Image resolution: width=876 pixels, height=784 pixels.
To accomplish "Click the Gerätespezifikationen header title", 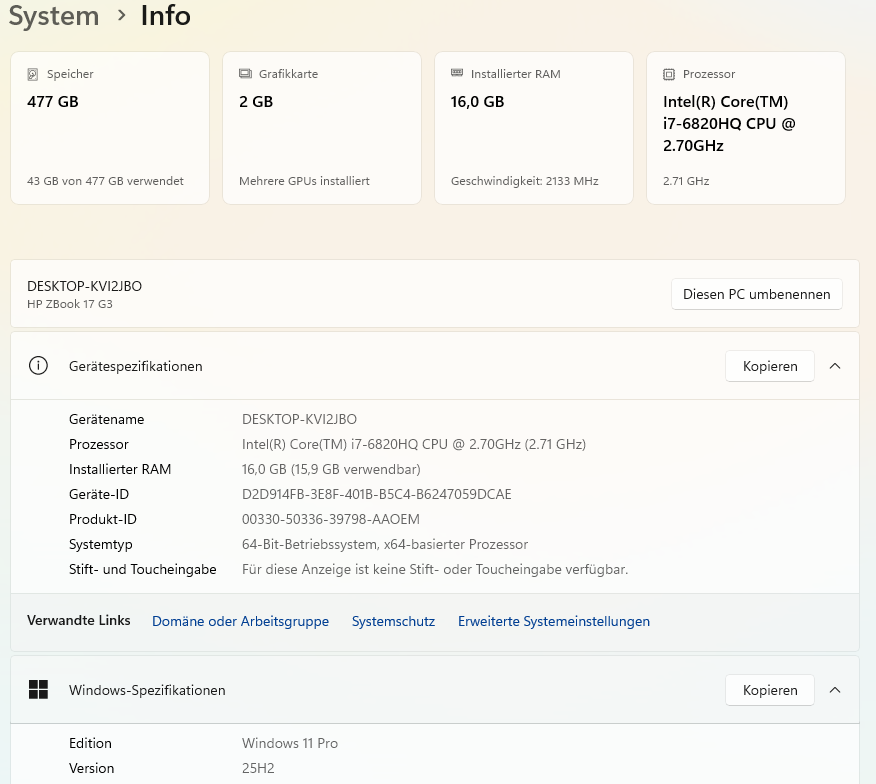I will click(136, 366).
